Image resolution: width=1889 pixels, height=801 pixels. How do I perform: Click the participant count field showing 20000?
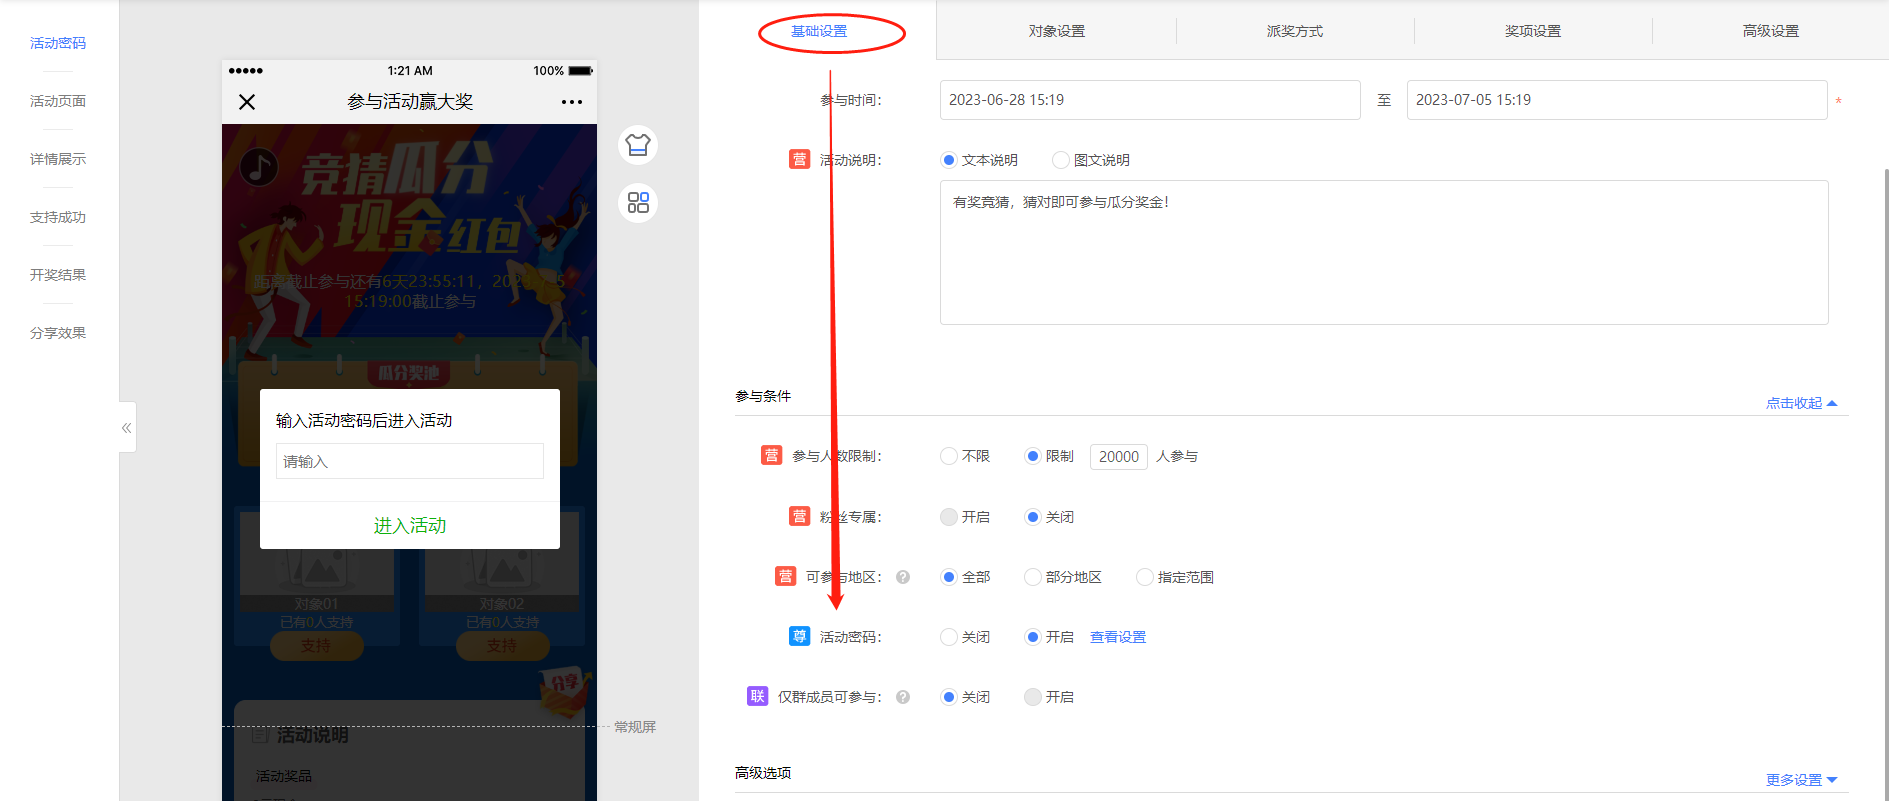point(1118,457)
